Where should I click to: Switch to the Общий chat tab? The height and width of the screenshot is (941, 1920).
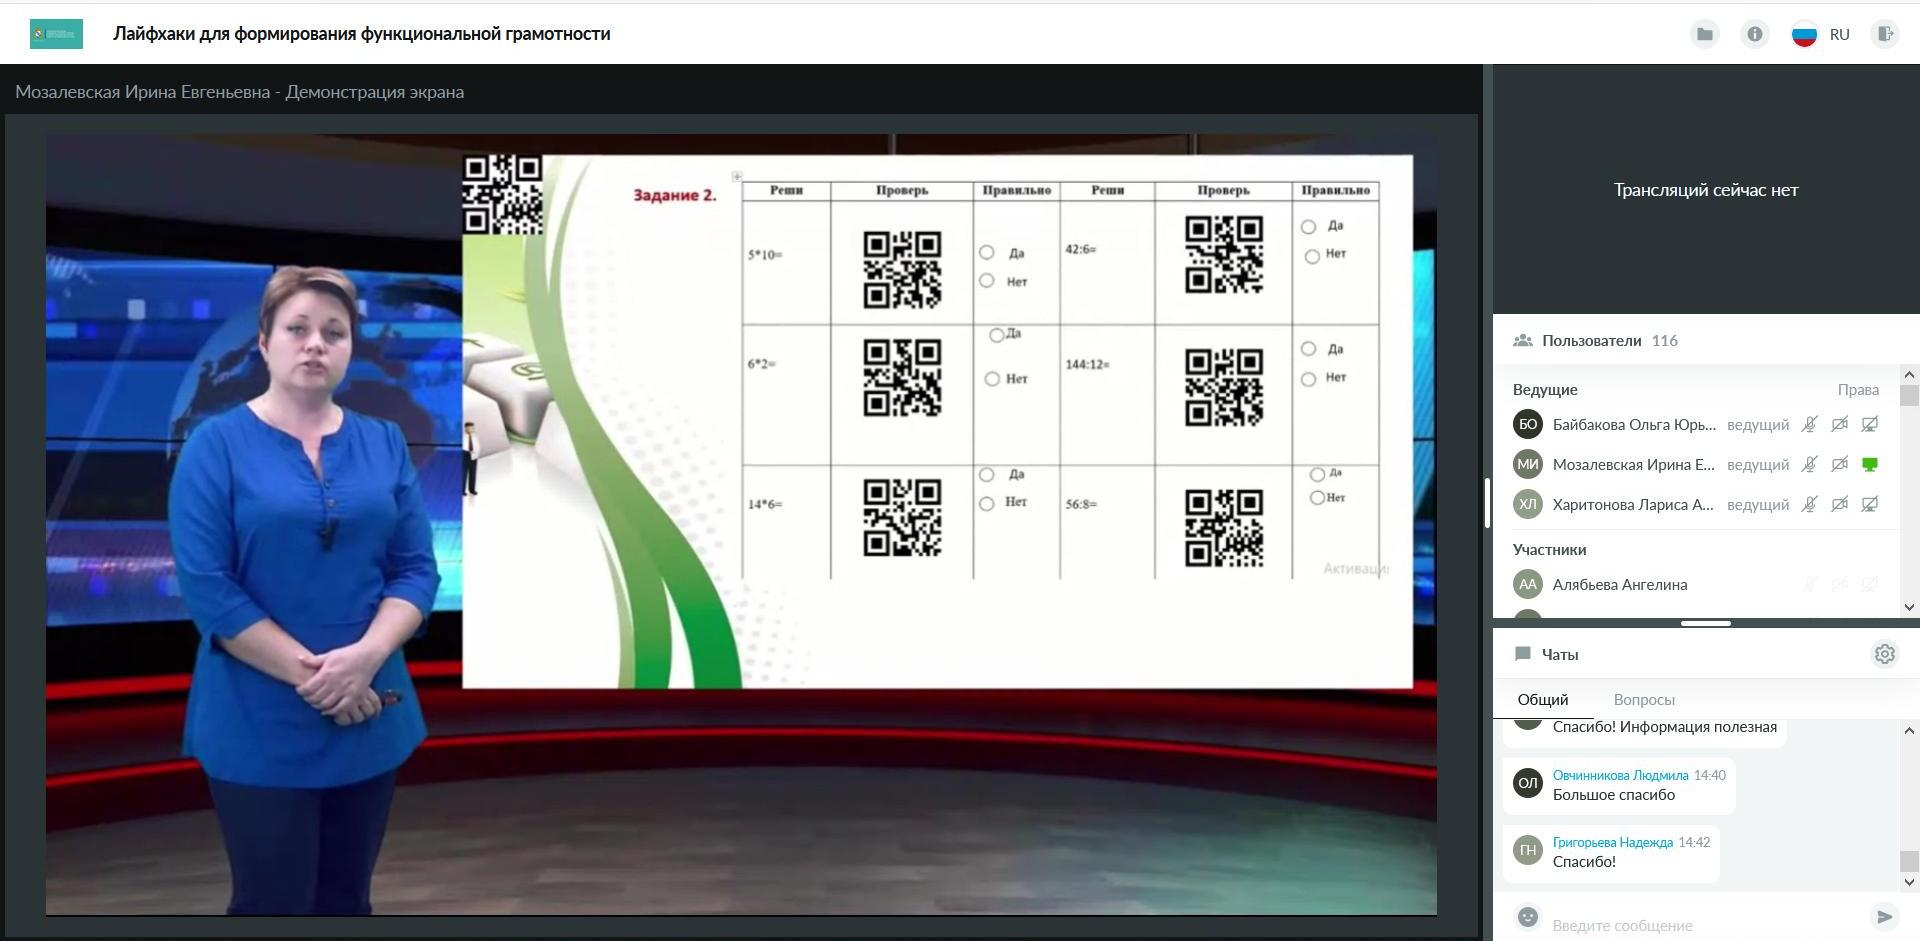tap(1543, 700)
